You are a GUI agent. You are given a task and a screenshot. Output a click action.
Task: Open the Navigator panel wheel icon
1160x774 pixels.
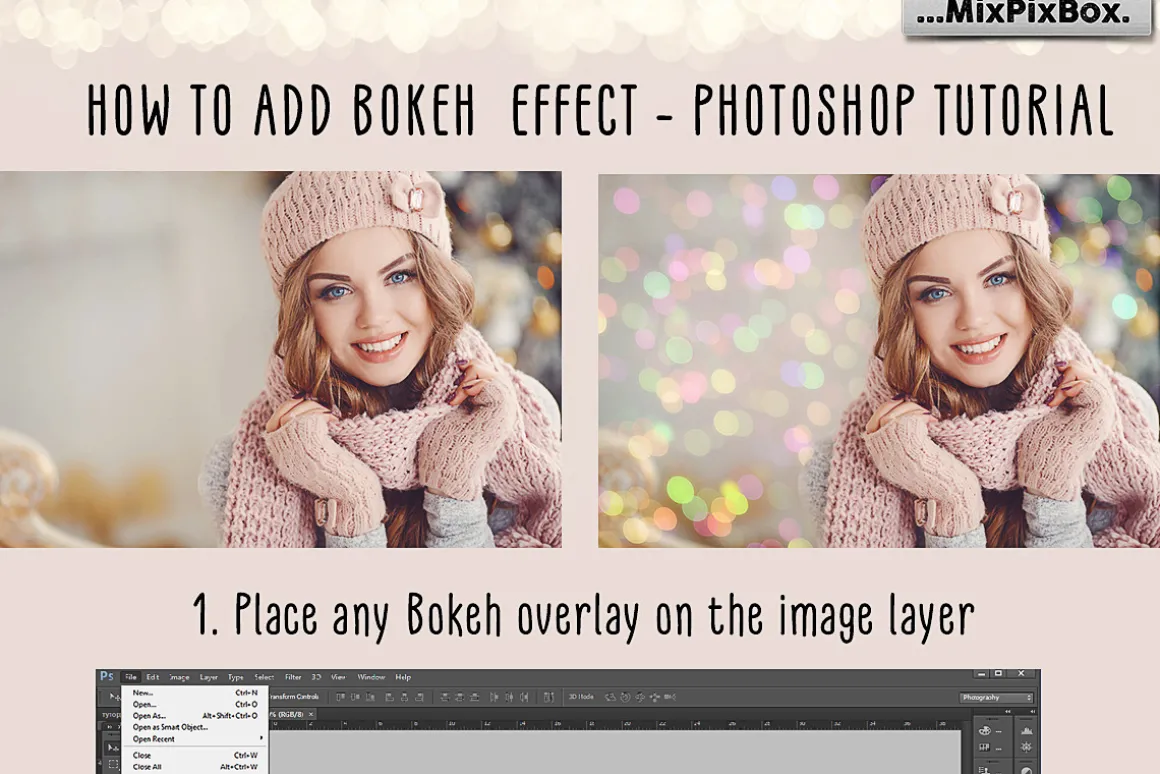point(1026,747)
